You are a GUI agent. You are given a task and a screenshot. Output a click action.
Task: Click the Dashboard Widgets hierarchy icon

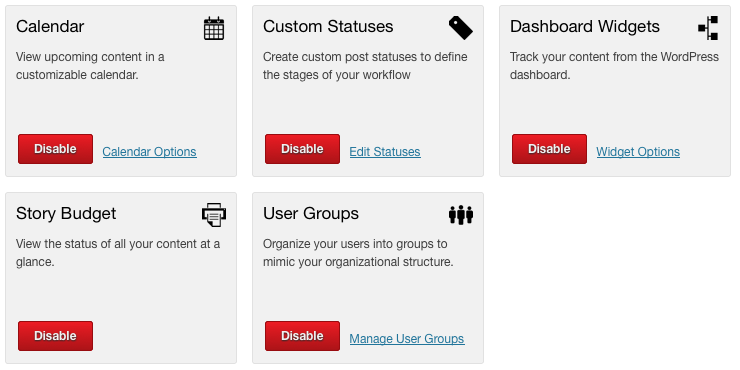[x=708, y=28]
